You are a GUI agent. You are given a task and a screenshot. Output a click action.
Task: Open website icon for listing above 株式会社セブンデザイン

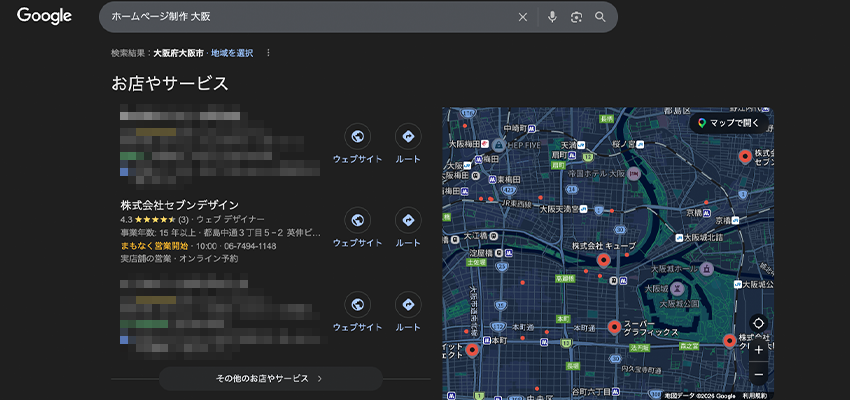click(357, 136)
